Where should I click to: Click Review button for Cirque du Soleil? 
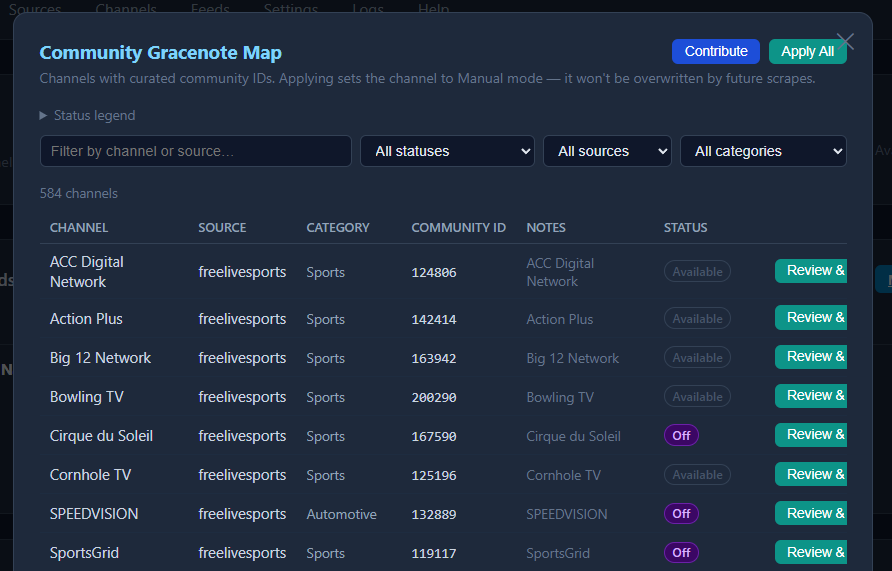811,435
